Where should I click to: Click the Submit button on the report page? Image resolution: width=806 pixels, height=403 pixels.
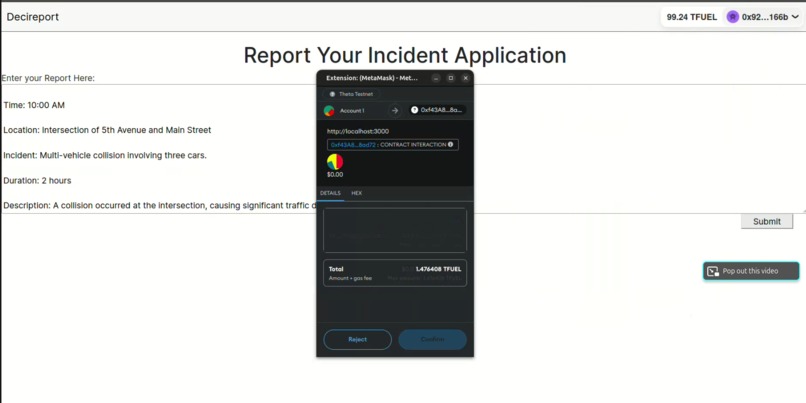[x=766, y=222]
